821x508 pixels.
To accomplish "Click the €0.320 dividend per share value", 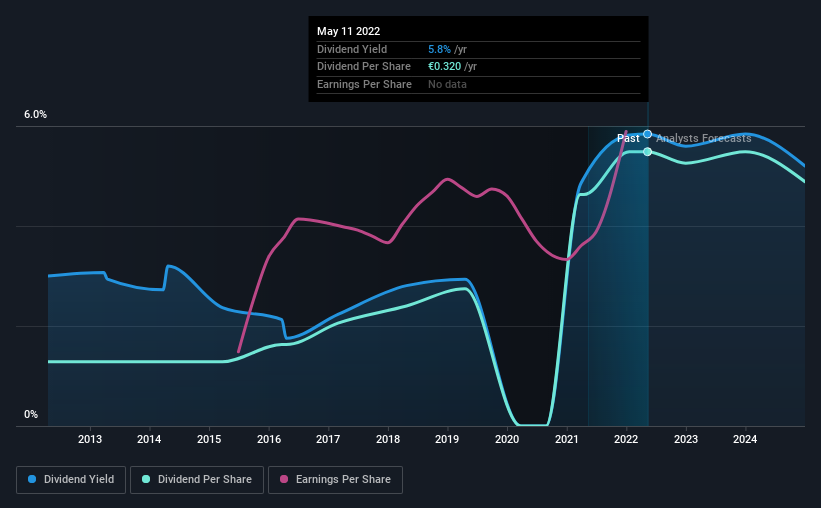I will coord(445,67).
